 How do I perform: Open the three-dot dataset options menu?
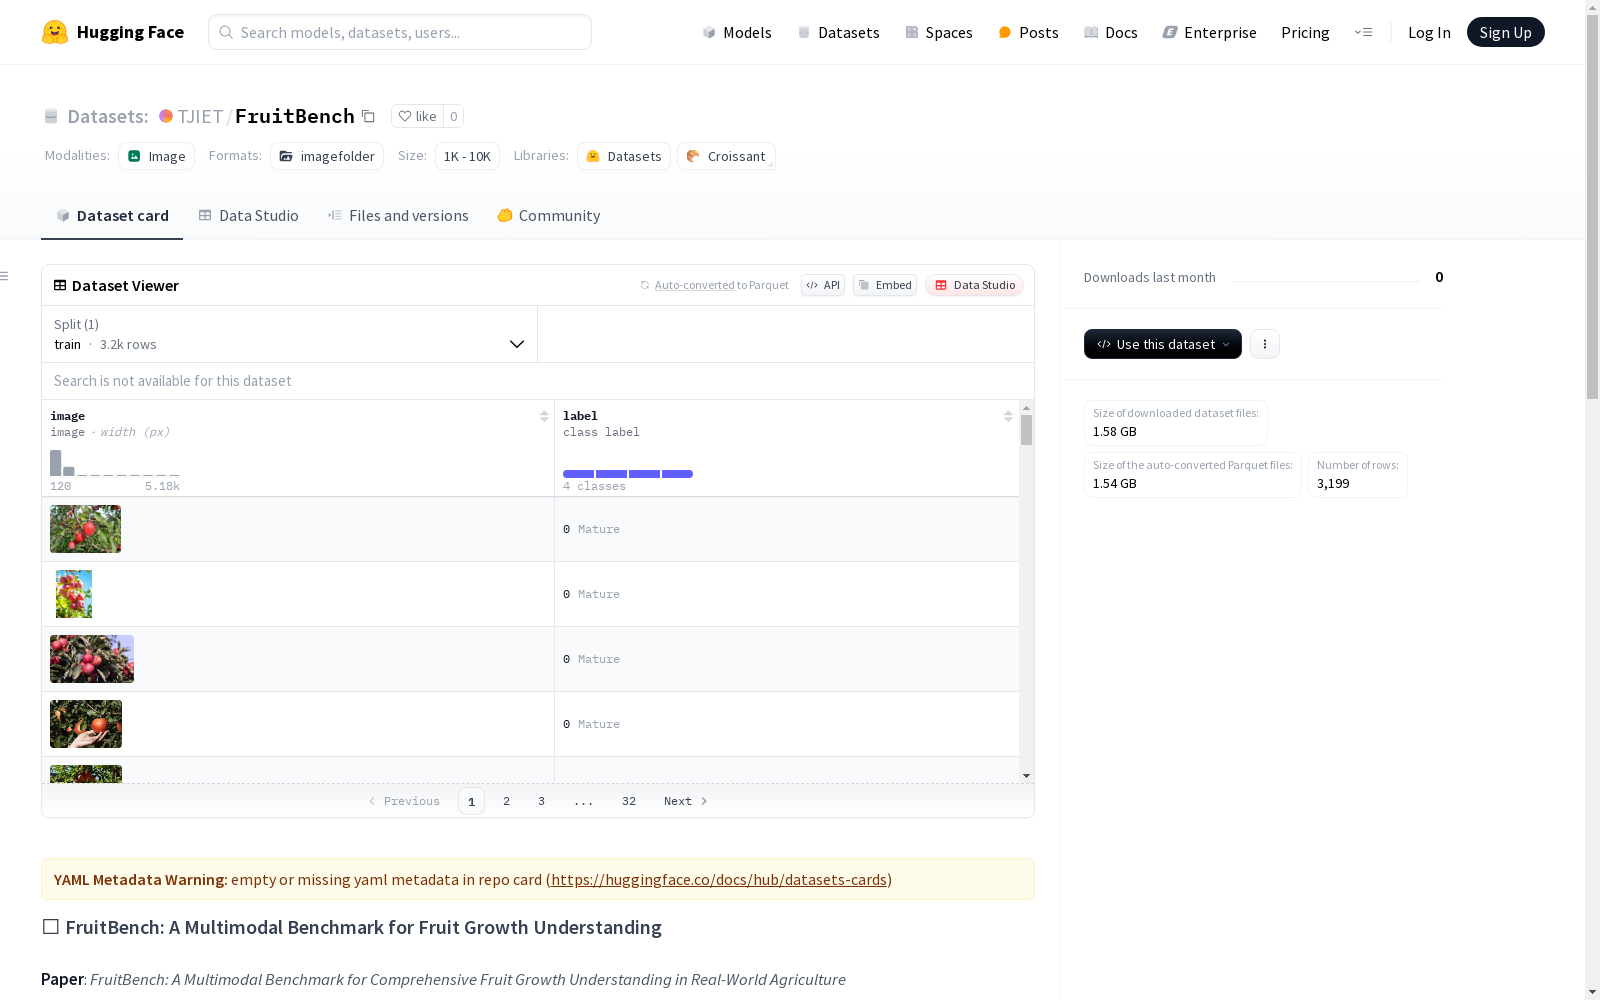click(x=1265, y=344)
